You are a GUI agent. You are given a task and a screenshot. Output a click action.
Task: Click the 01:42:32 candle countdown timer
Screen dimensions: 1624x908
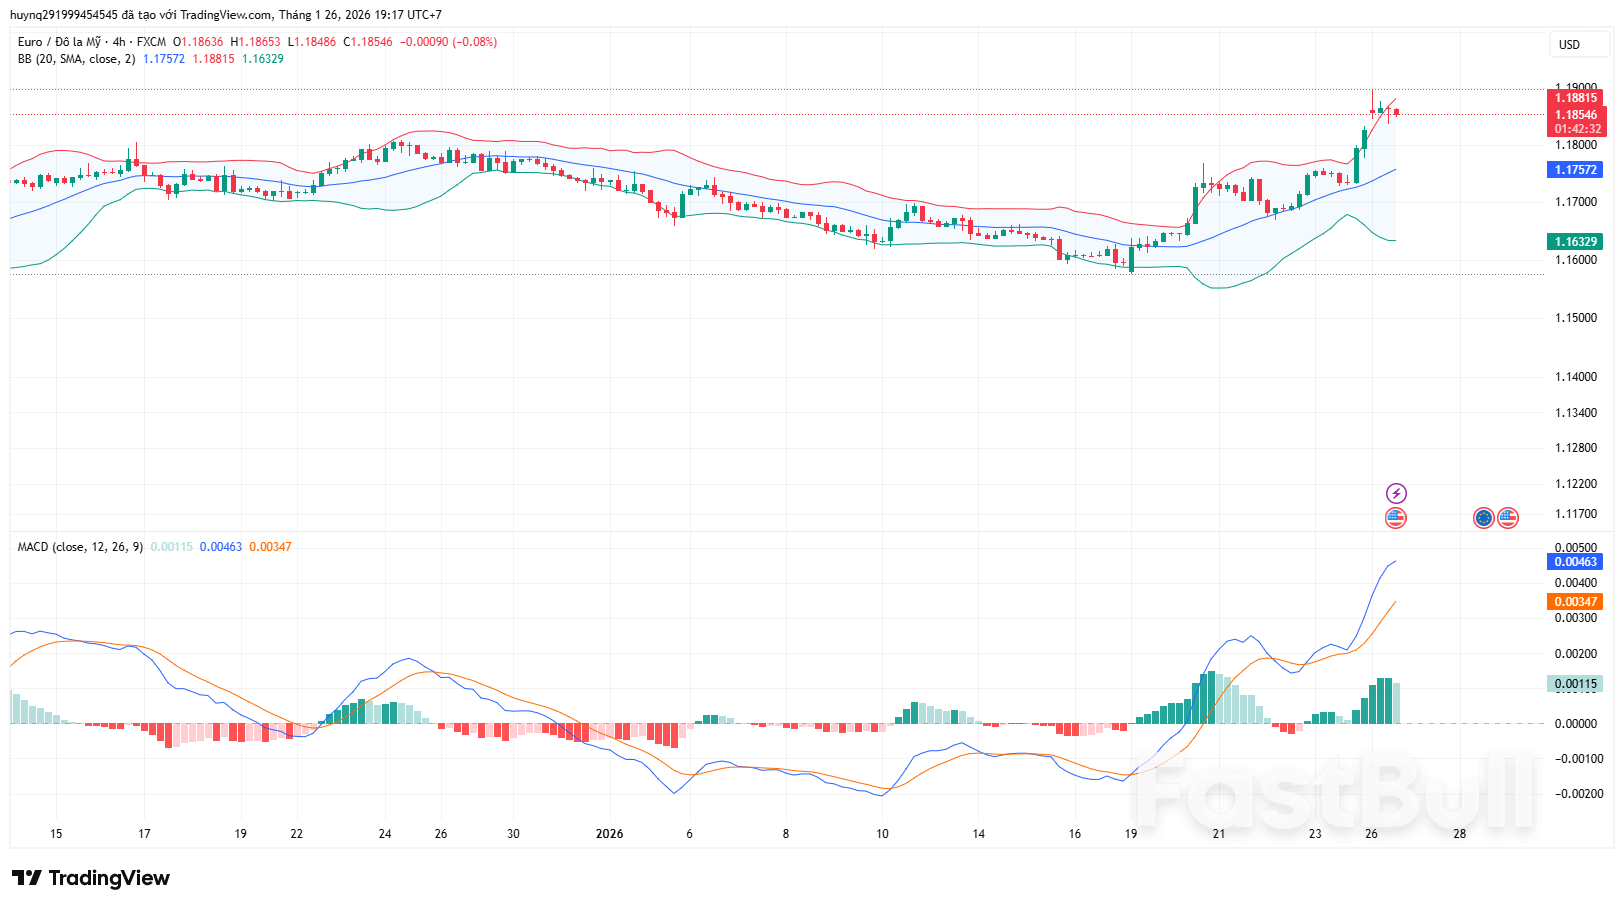pos(1575,129)
